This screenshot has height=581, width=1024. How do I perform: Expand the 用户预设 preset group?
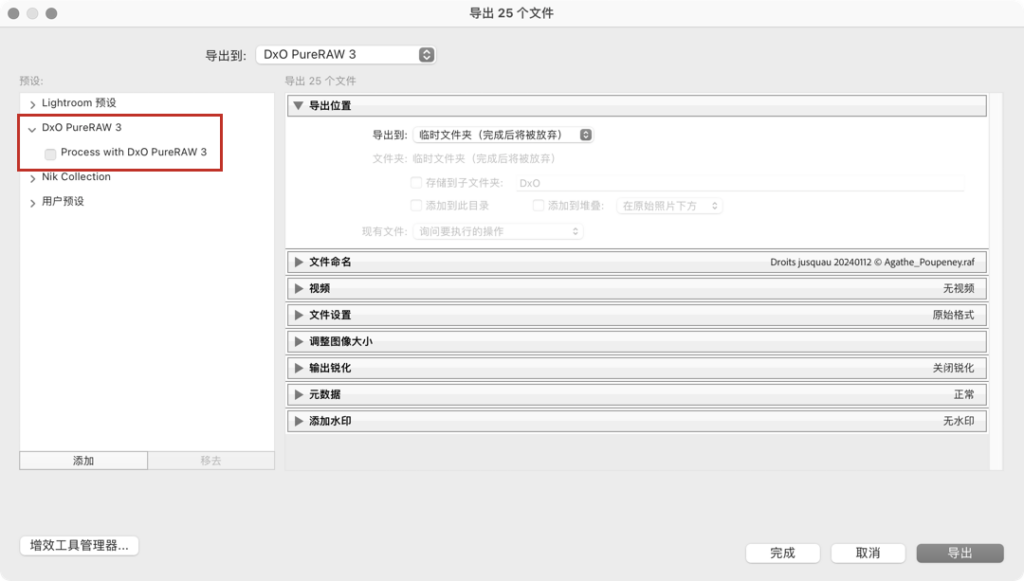click(32, 203)
